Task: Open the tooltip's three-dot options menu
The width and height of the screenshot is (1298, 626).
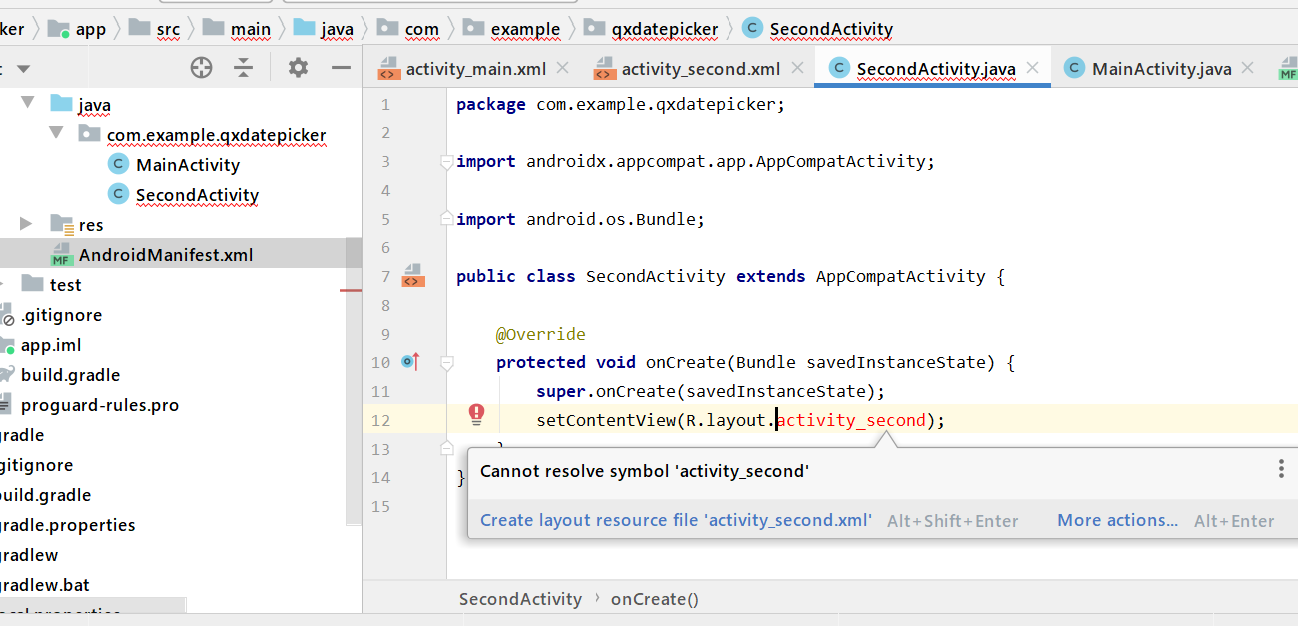Action: (x=1281, y=469)
